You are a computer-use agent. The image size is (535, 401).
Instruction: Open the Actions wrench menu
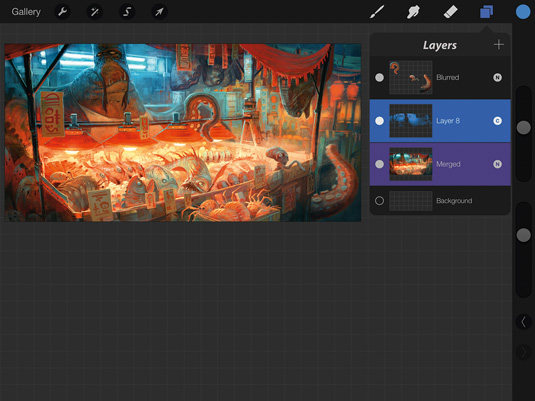coord(62,12)
